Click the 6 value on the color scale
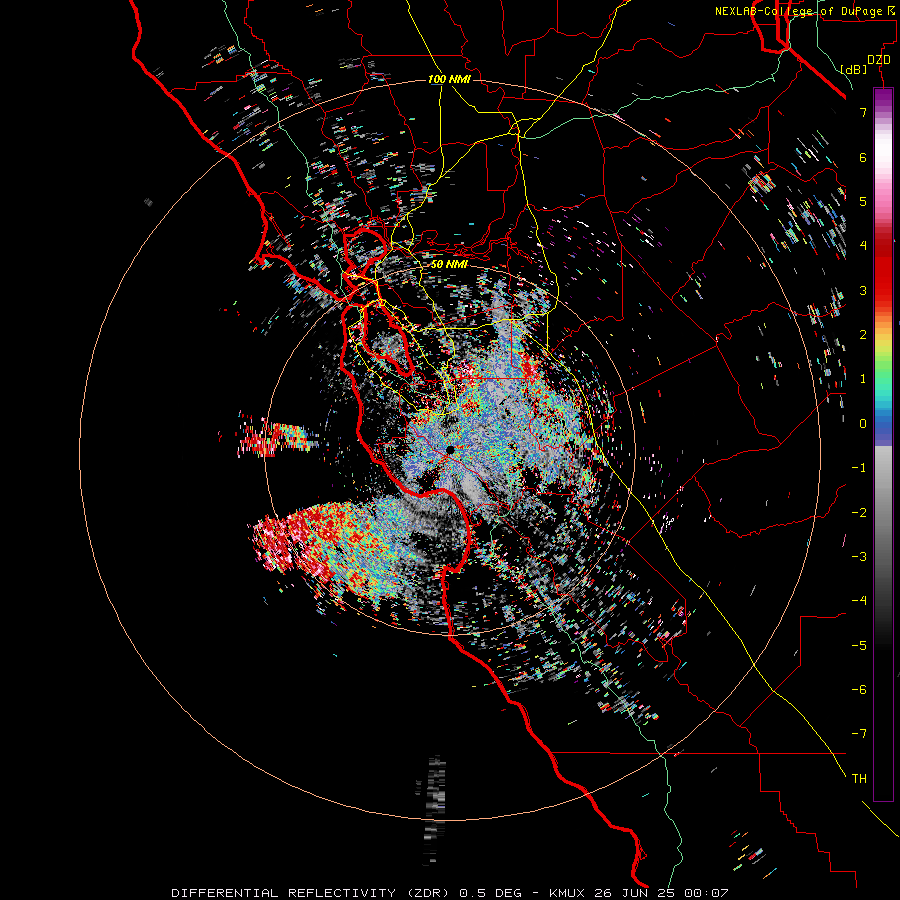This screenshot has width=900, height=900. (863, 157)
